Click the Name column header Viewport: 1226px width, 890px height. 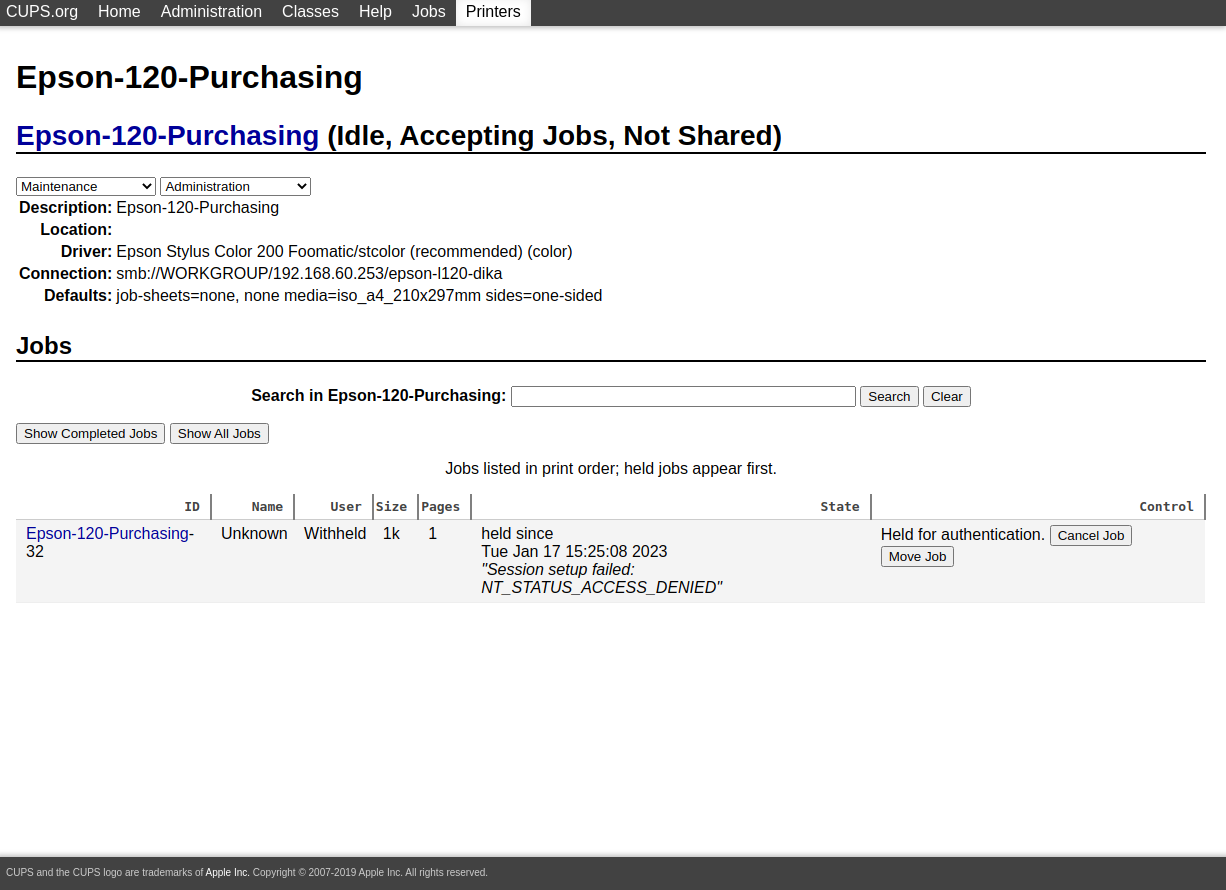[267, 506]
